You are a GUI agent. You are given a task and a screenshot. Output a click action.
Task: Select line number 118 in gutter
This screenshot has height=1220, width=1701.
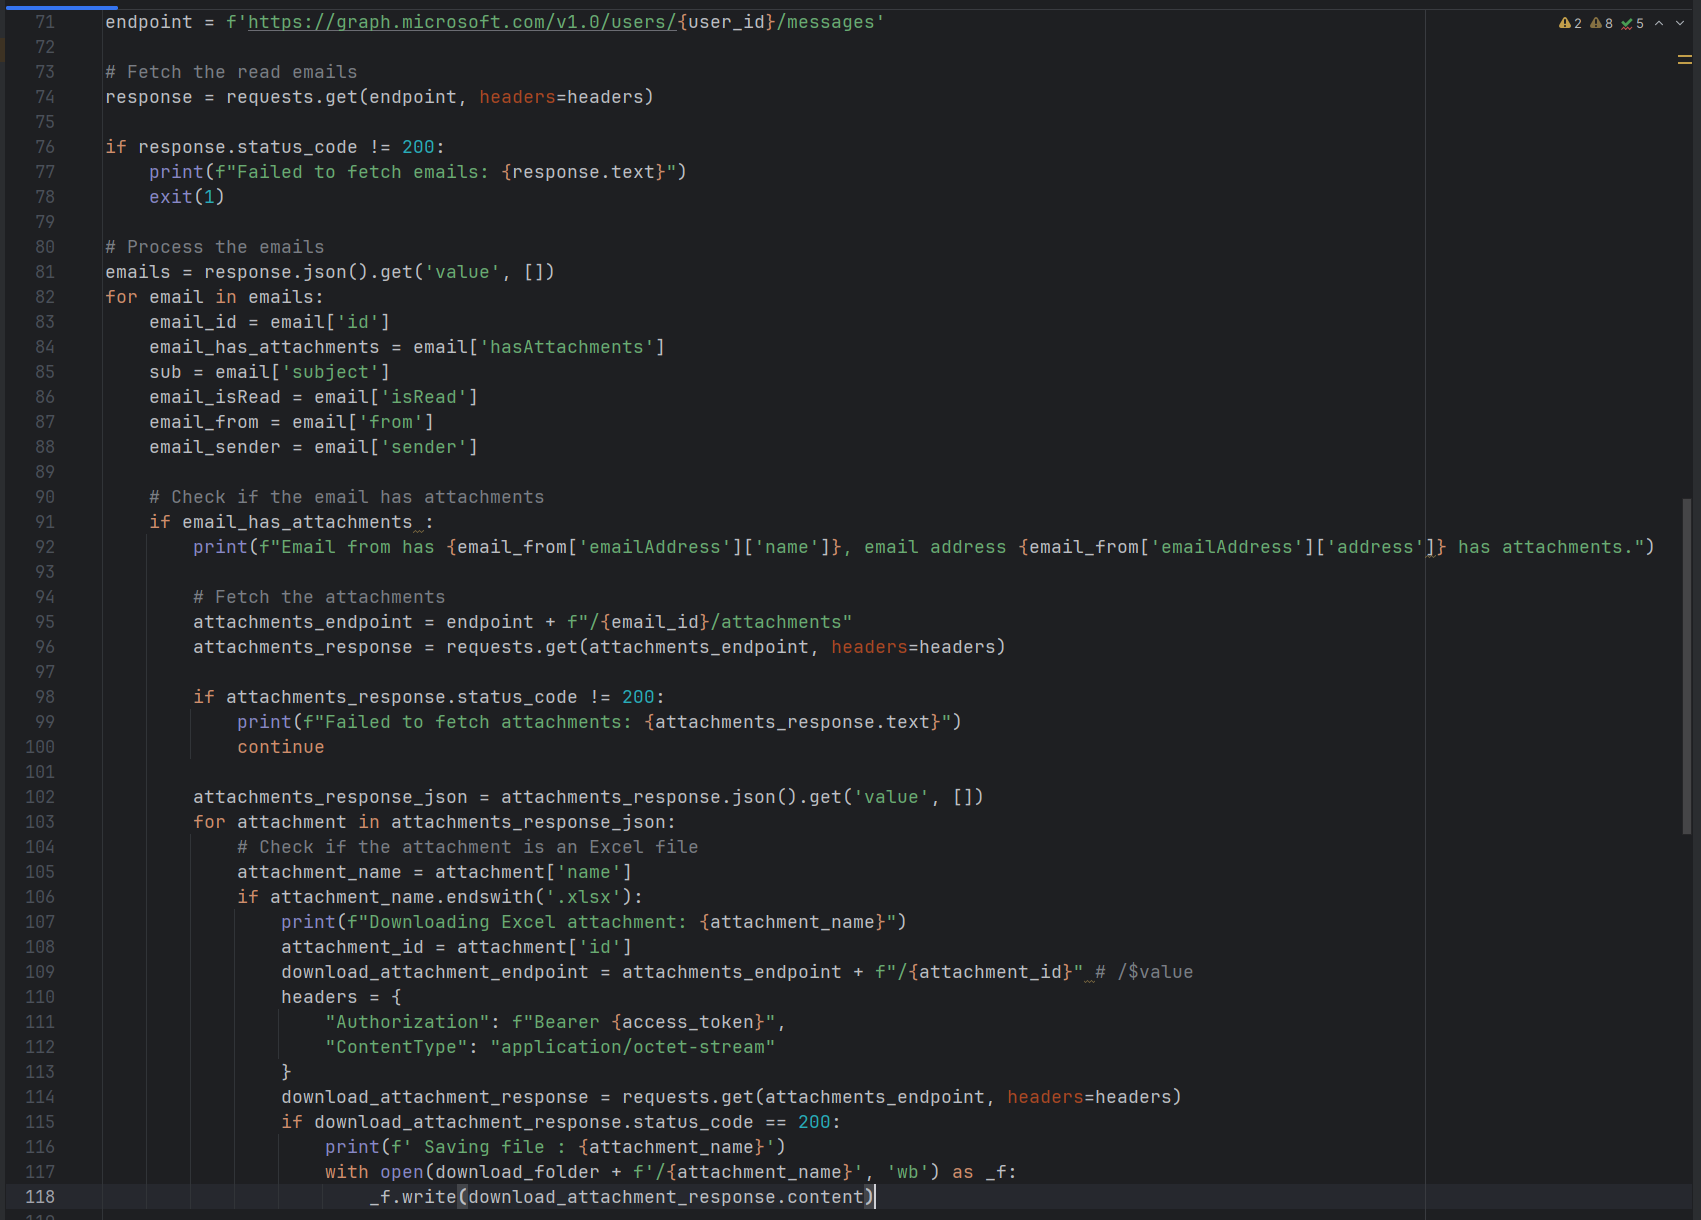40,1196
